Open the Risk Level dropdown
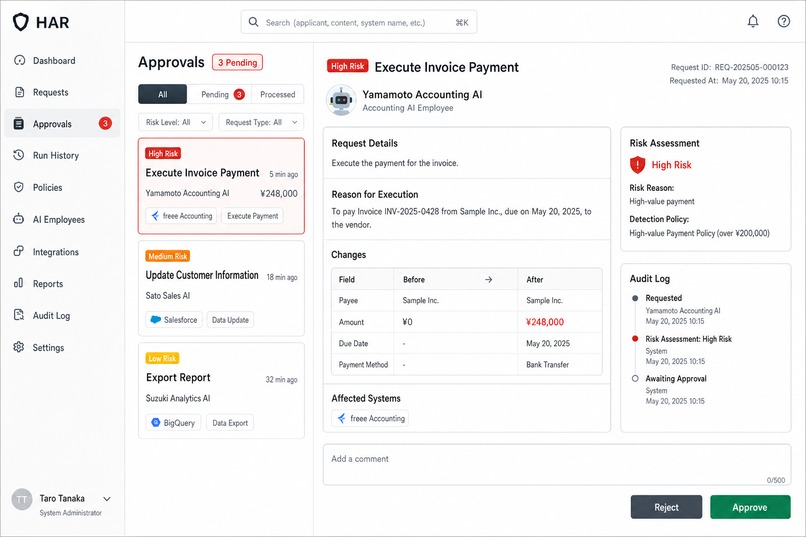806x537 pixels. 175,122
